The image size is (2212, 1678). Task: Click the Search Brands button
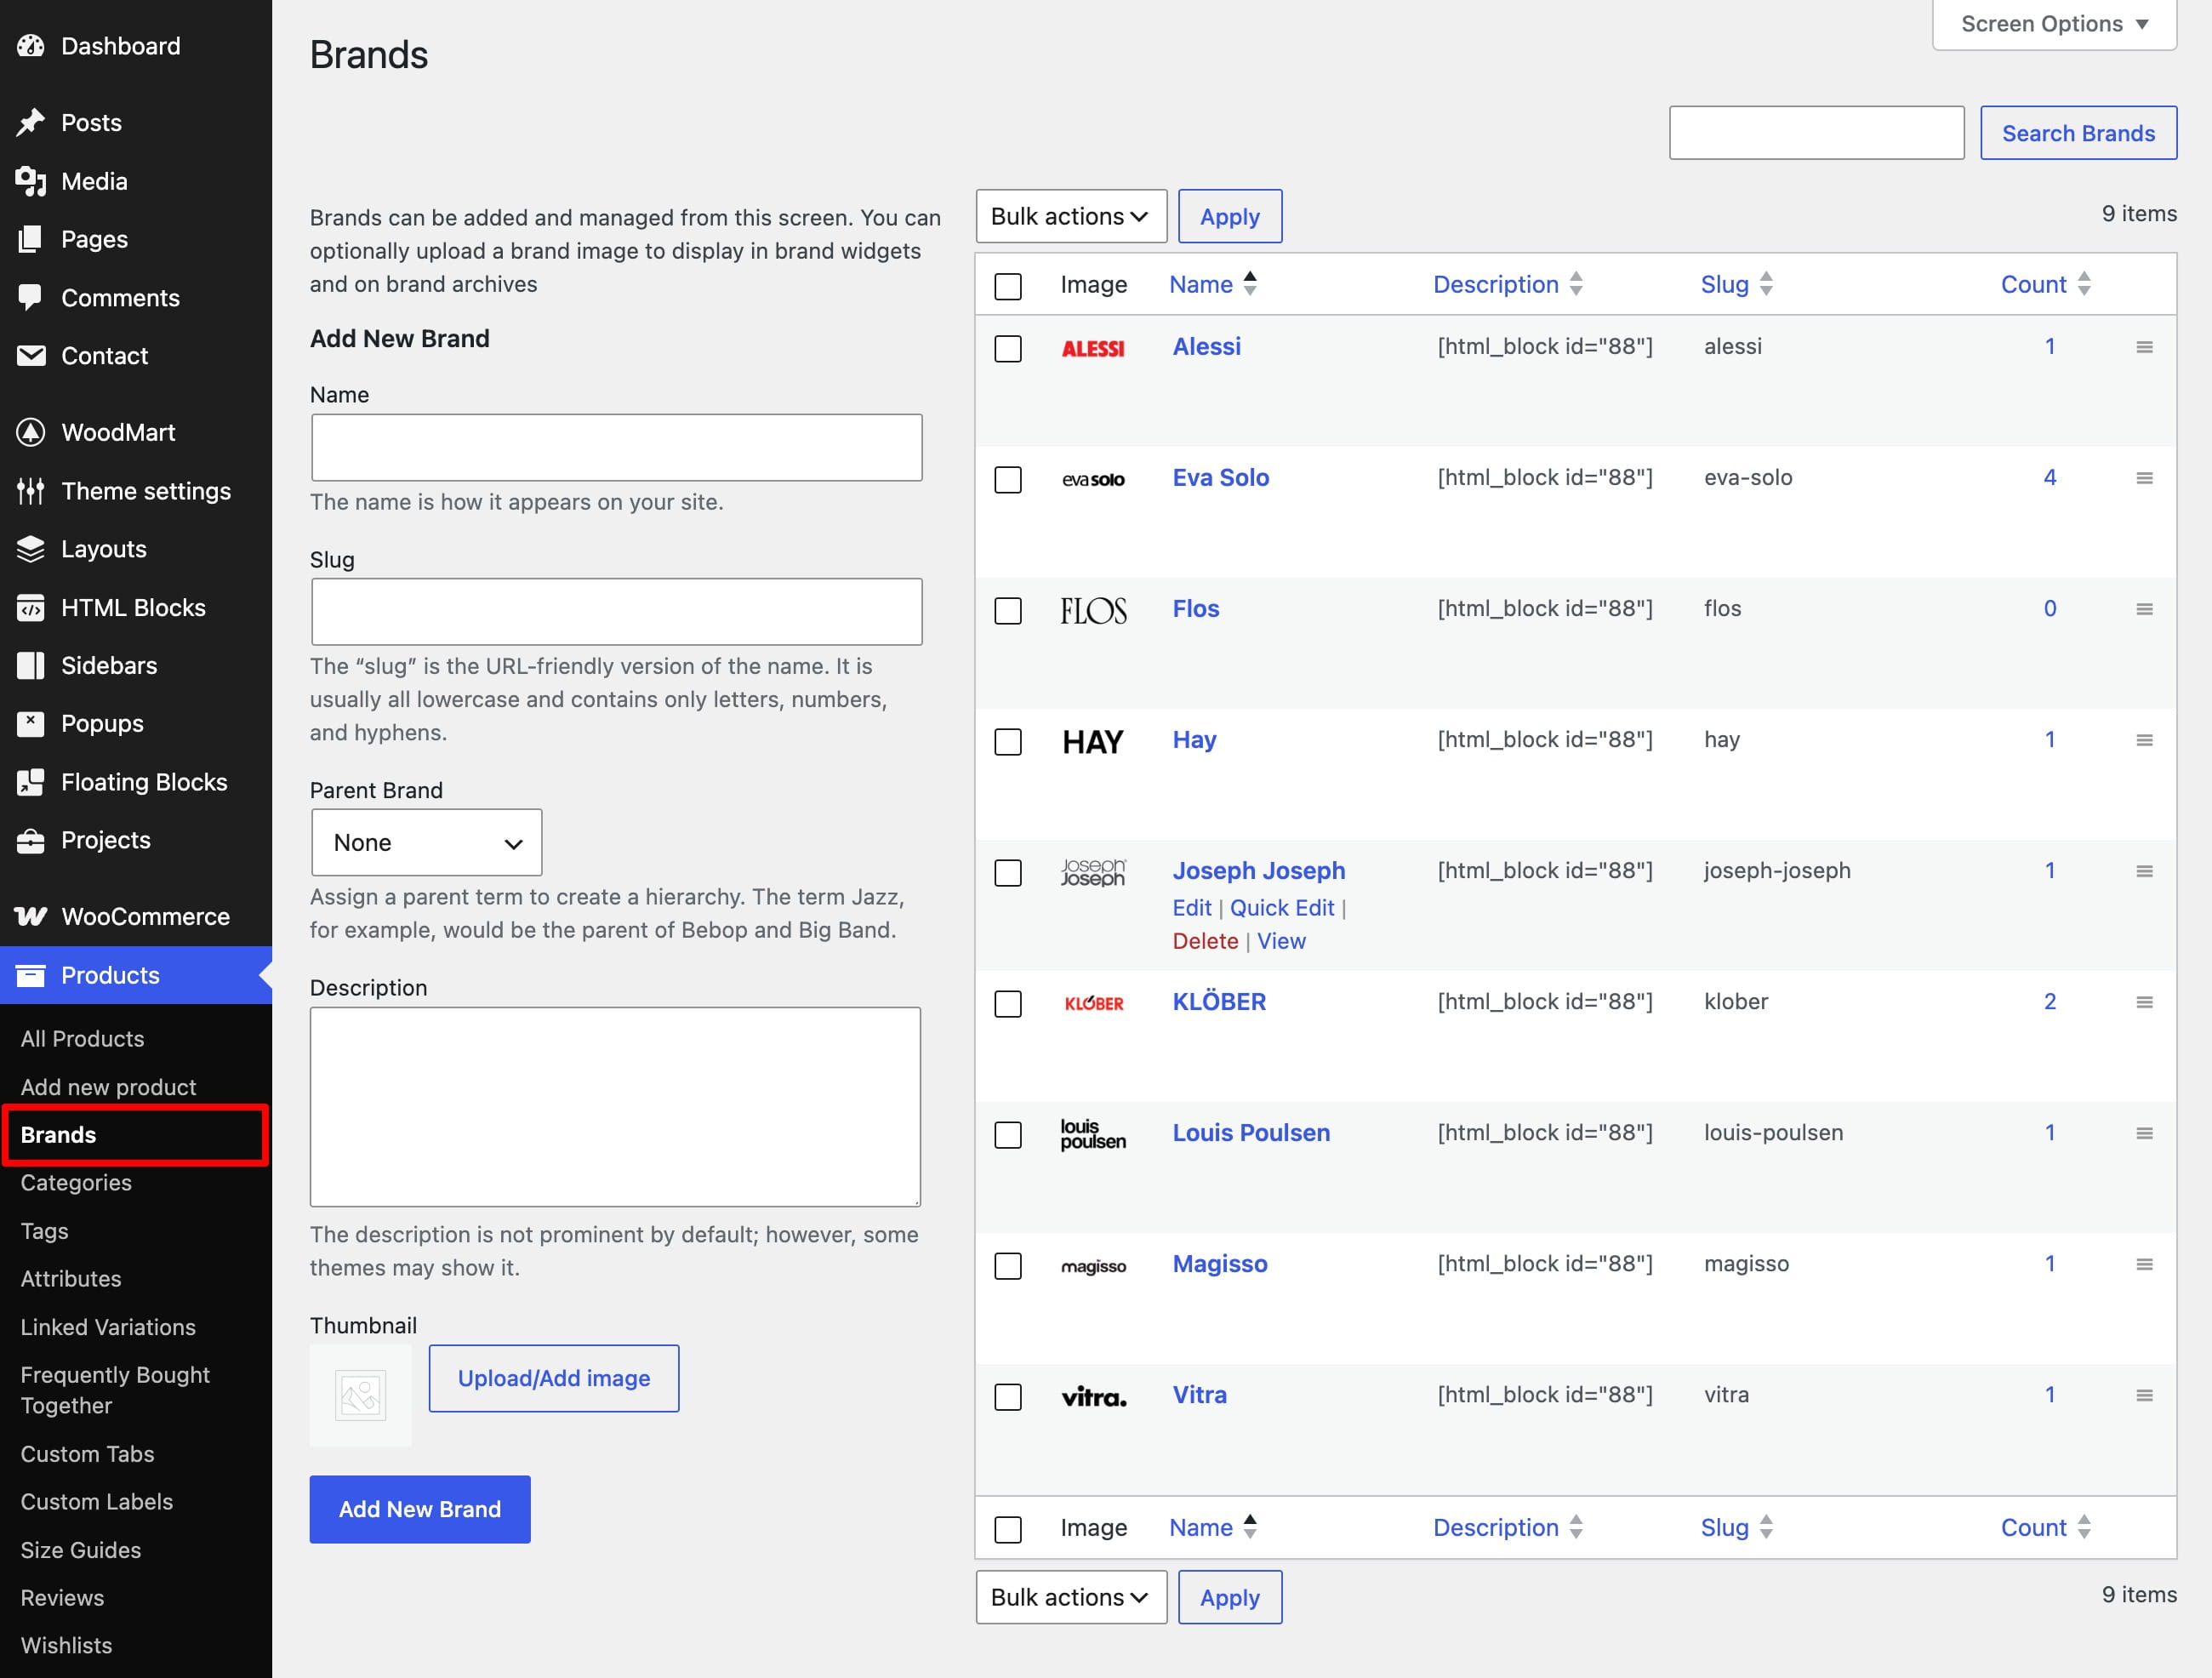click(2078, 133)
